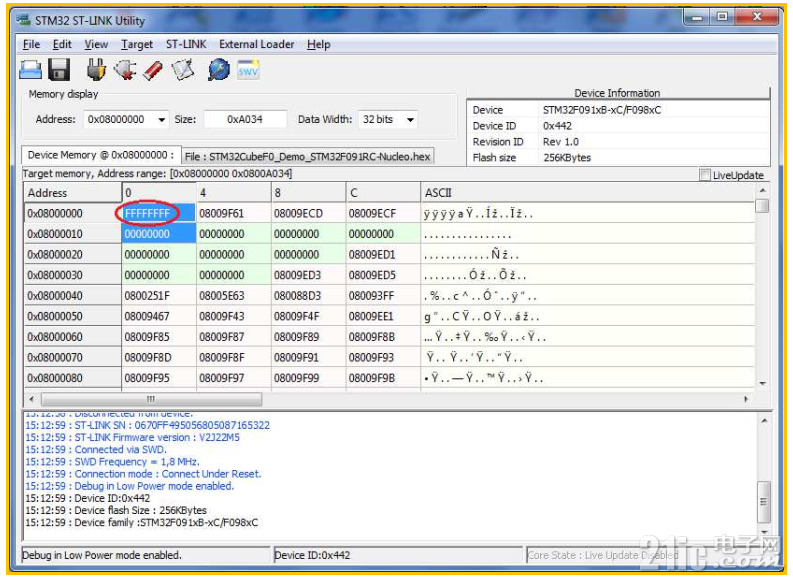Click status bar Device ID:0x442 entry
This screenshot has width=793, height=578.
tap(312, 555)
